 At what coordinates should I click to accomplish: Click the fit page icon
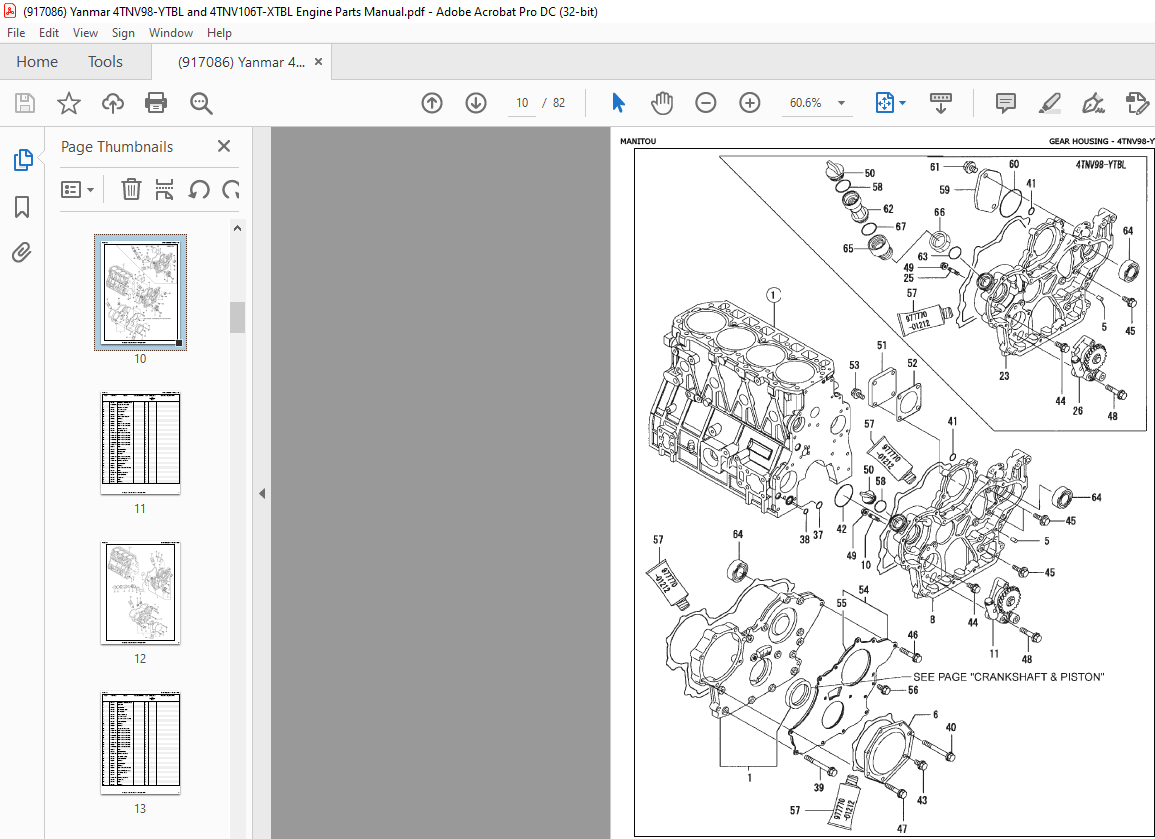884,103
